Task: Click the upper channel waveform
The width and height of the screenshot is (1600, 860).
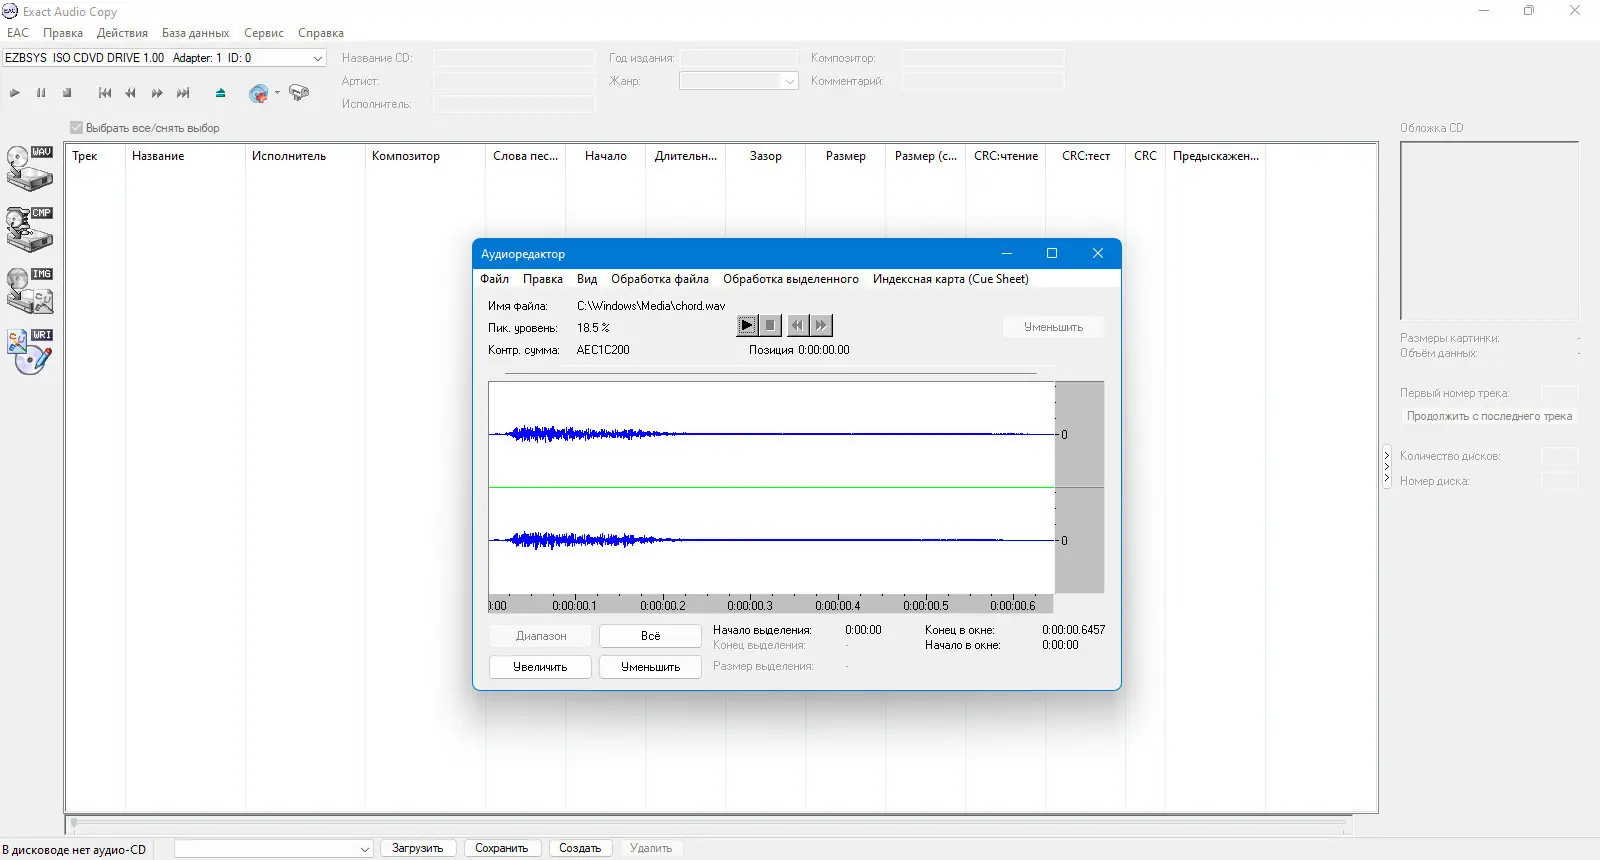Action: tap(771, 434)
